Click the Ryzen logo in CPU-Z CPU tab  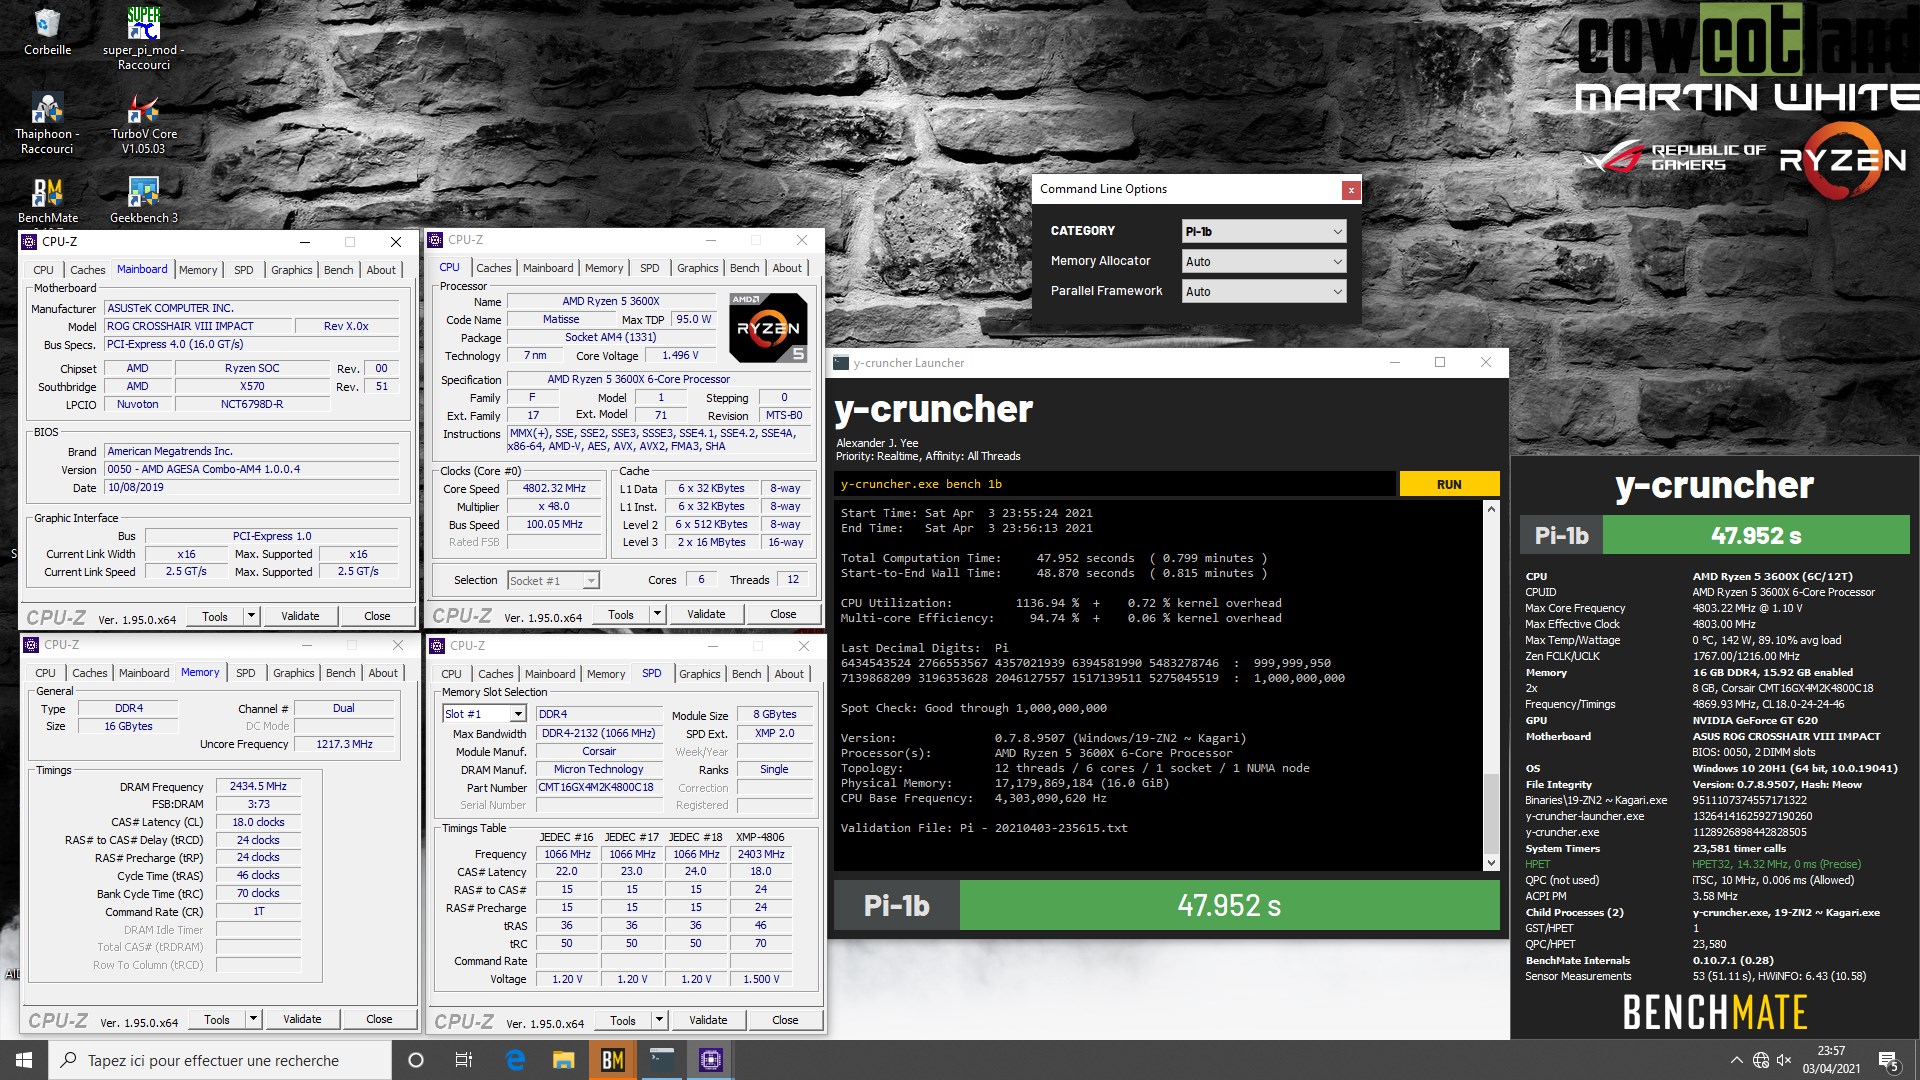click(x=768, y=327)
